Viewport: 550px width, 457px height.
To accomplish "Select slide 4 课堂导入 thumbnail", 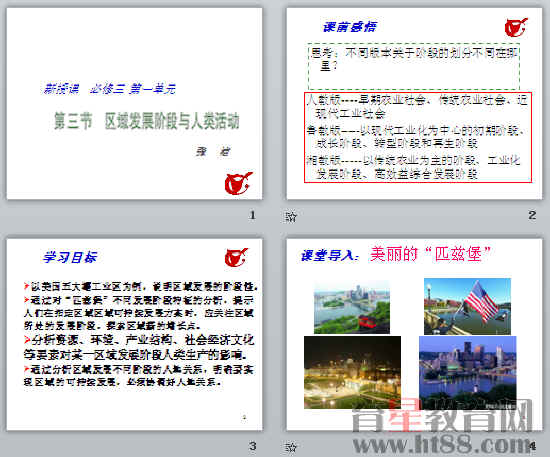I will coord(414,335).
